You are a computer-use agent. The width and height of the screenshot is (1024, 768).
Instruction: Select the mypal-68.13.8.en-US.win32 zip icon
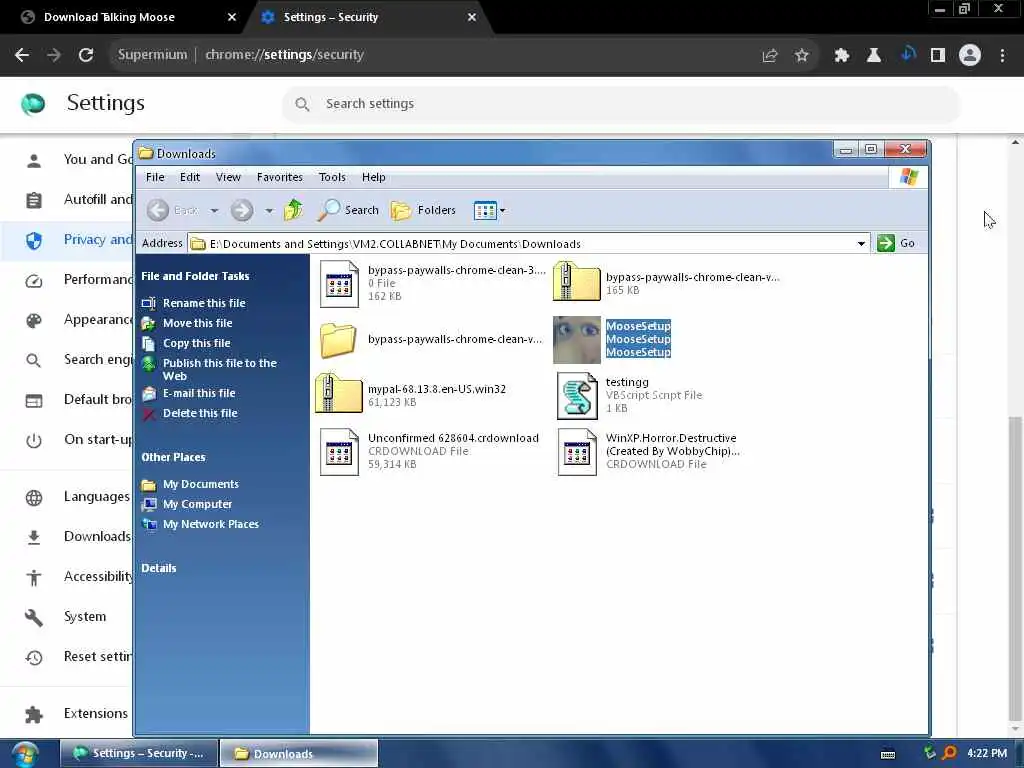click(x=338, y=393)
